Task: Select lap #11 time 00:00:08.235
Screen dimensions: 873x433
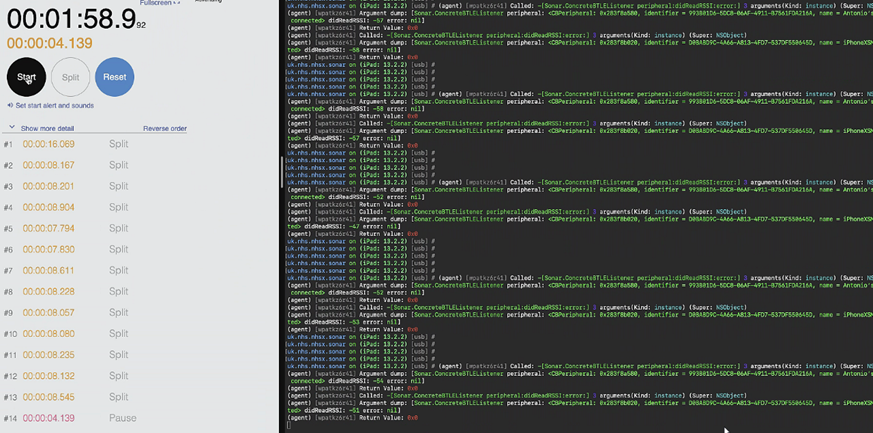Action: click(48, 355)
